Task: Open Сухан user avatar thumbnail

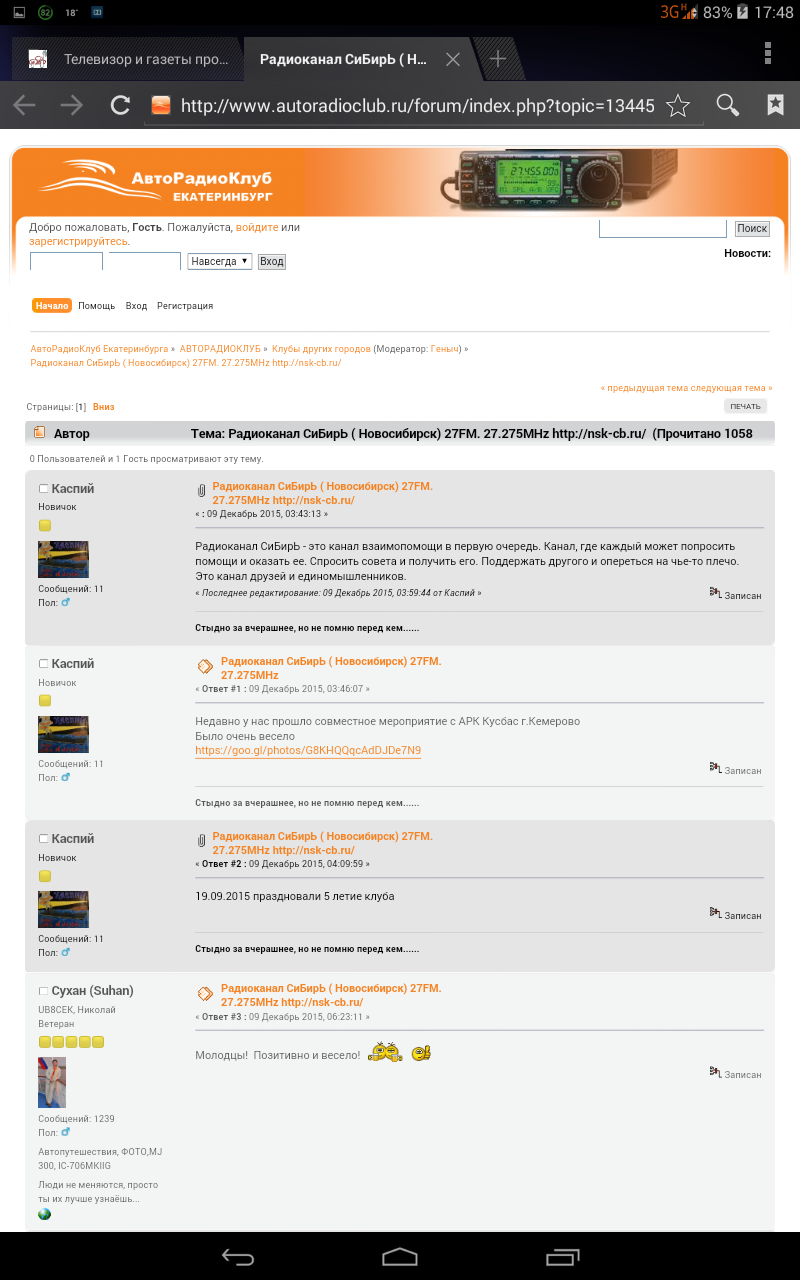Action: pos(52,1082)
